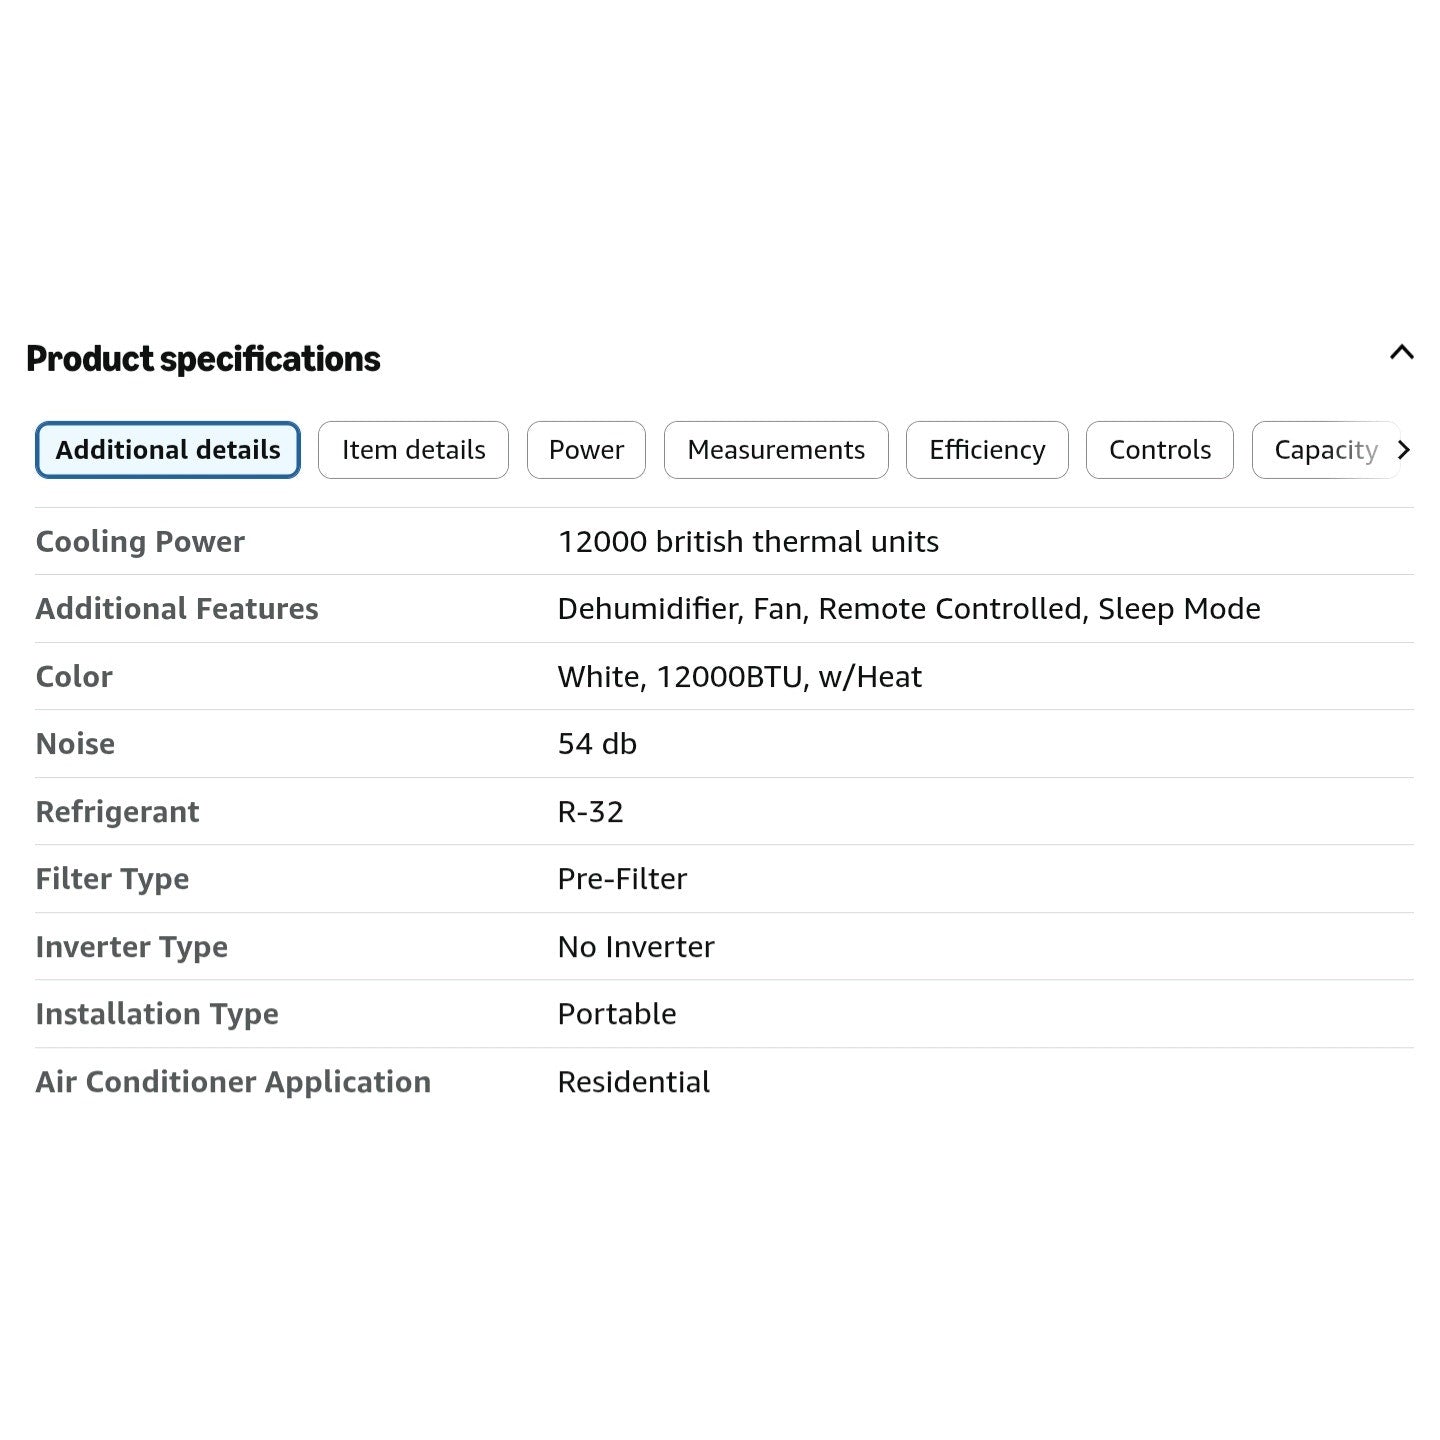Open the Measurements tab
The width and height of the screenshot is (1440, 1440).
776,450
